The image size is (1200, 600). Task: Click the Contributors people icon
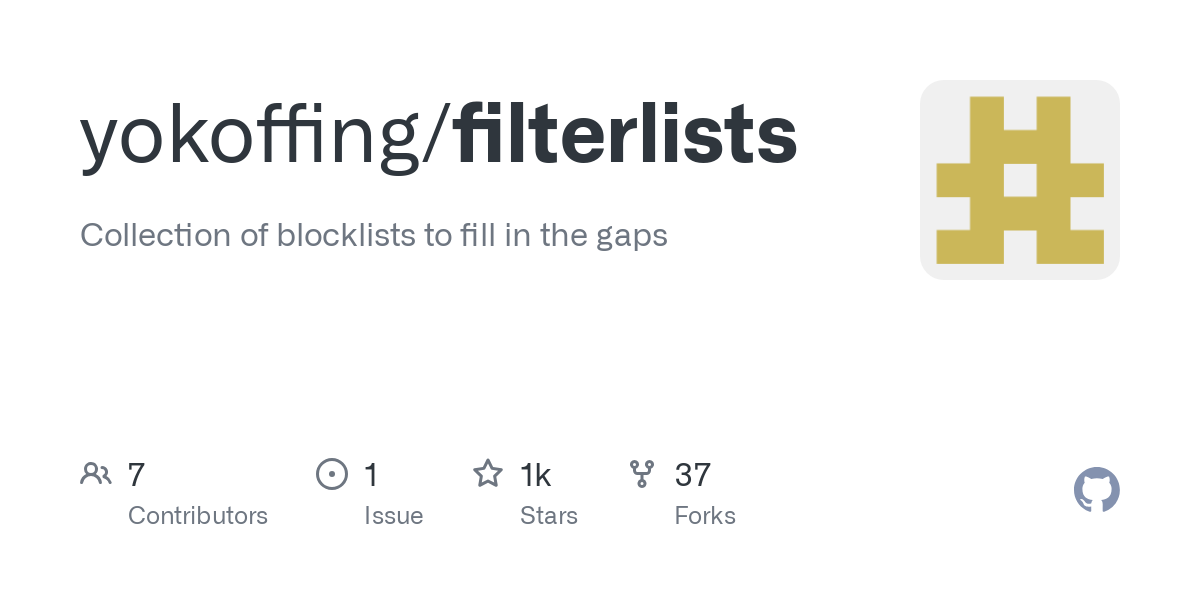click(96, 473)
